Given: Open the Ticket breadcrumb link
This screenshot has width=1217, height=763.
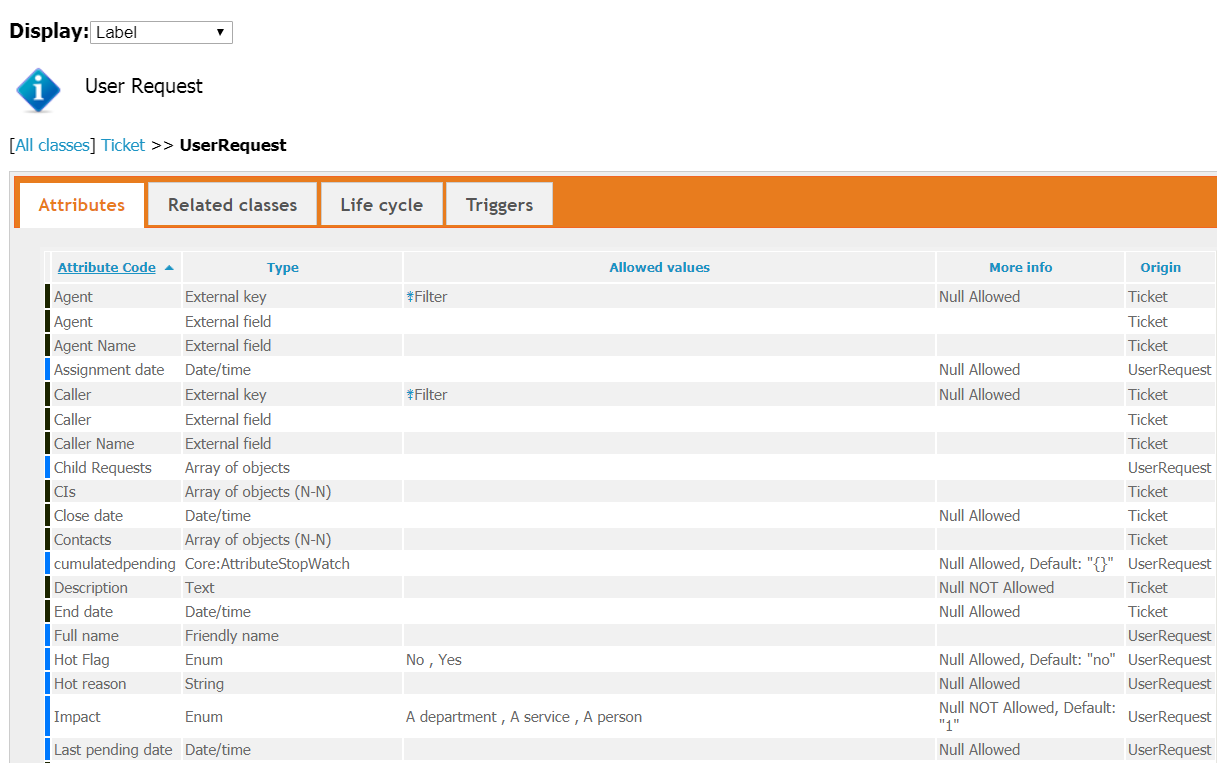Looking at the screenshot, I should pyautogui.click(x=123, y=145).
